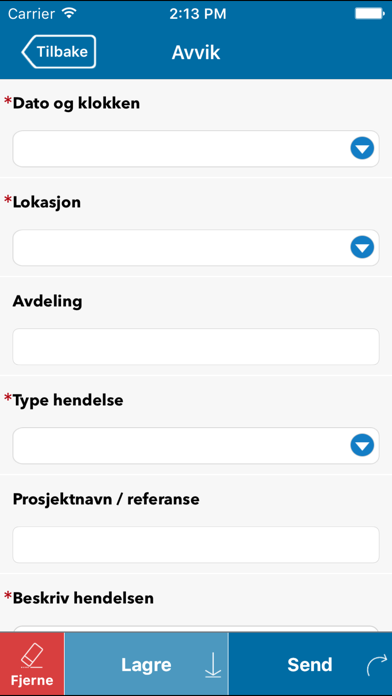Focus the Prosjektnavn / referanse input field

tap(196, 545)
